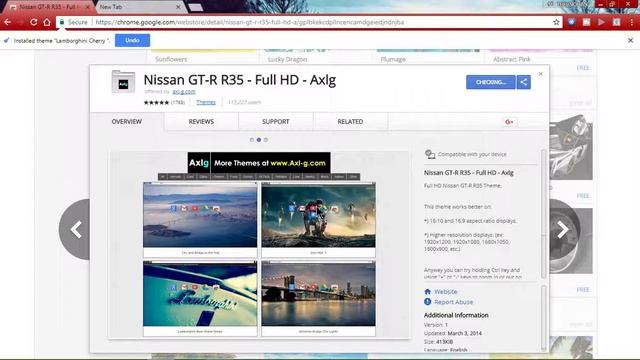This screenshot has height=360, width=640.
Task: Click the Sunflowers theme label in background
Action: tap(171, 59)
